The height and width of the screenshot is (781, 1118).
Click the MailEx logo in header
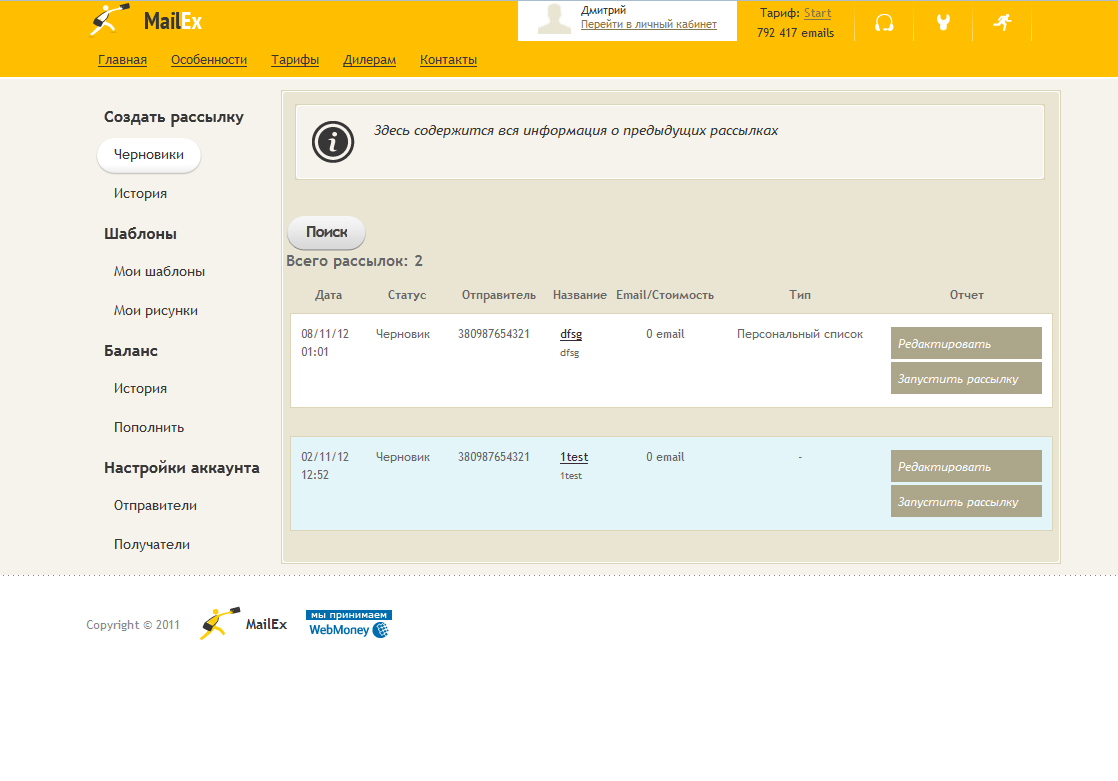145,20
